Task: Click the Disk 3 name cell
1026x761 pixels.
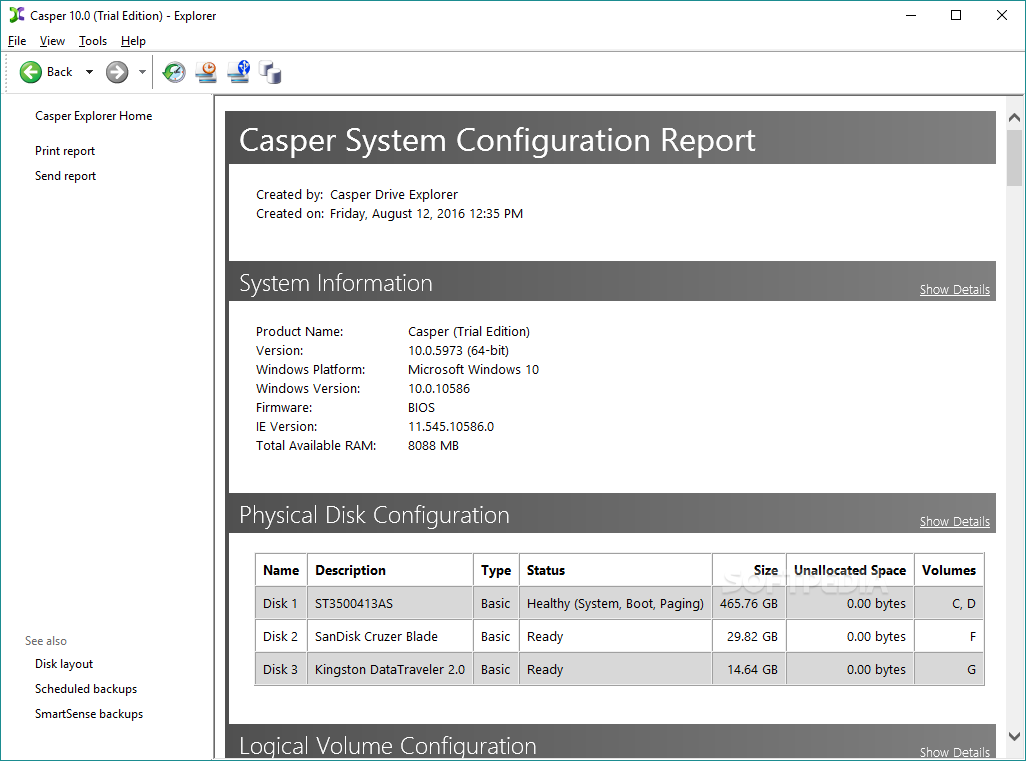Action: [x=281, y=669]
